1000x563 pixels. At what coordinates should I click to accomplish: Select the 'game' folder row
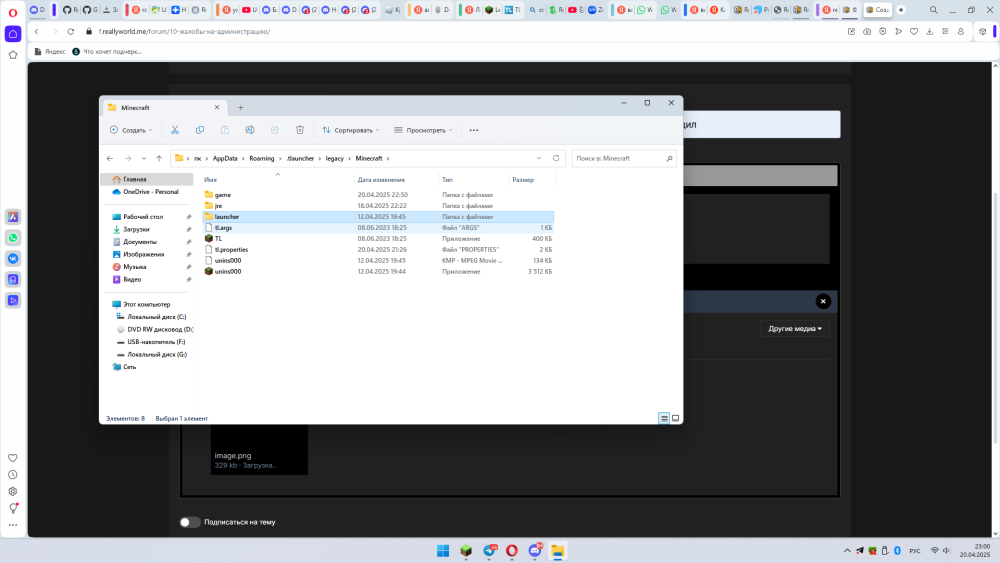click(x=378, y=195)
